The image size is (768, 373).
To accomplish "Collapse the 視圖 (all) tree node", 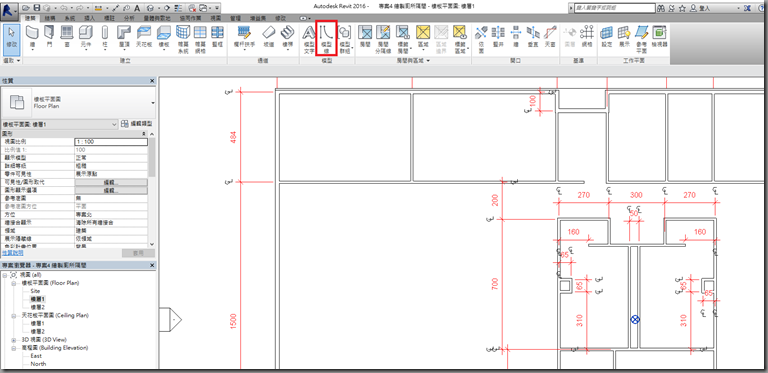I will pos(4,275).
